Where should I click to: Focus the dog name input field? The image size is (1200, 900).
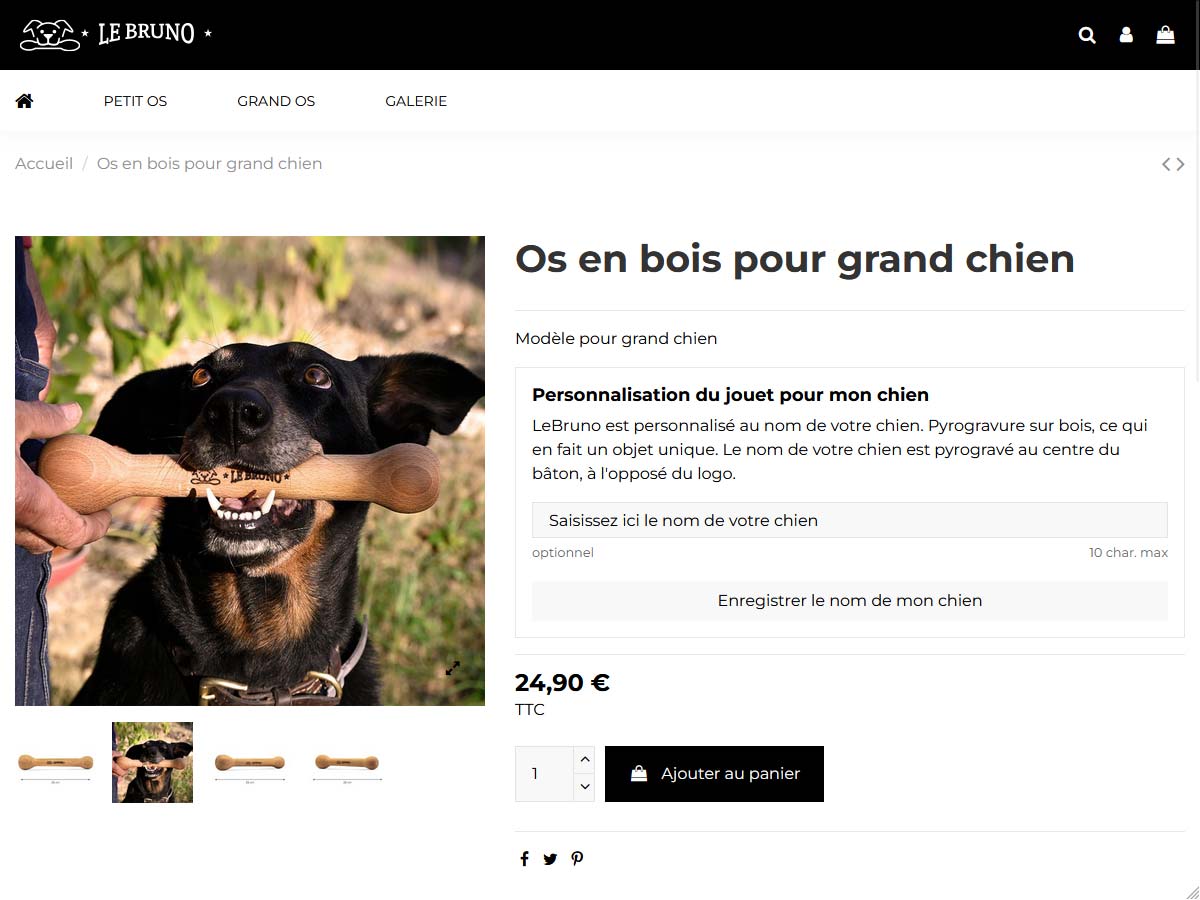coord(850,520)
